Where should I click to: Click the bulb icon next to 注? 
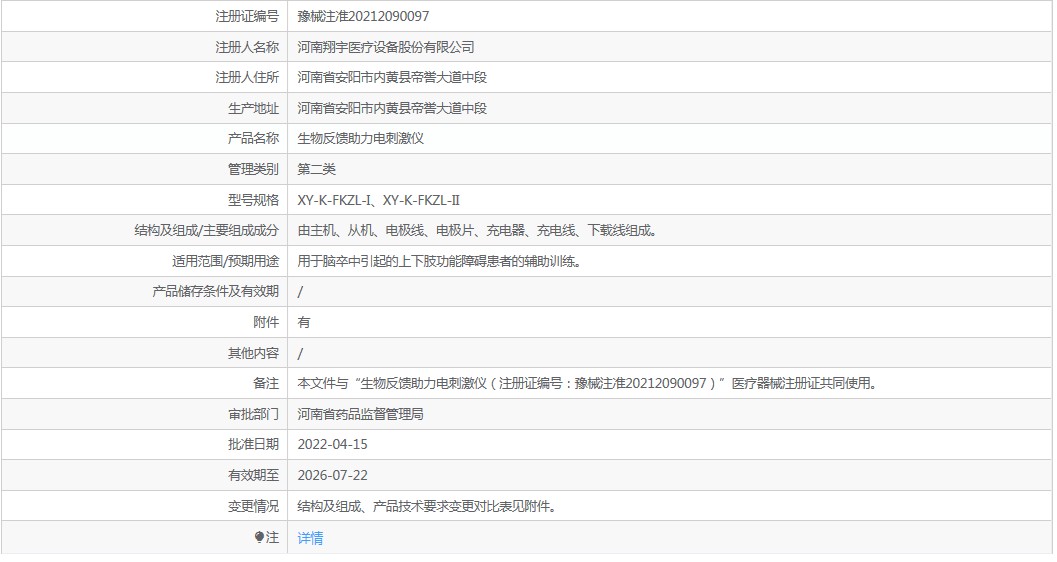click(x=260, y=537)
